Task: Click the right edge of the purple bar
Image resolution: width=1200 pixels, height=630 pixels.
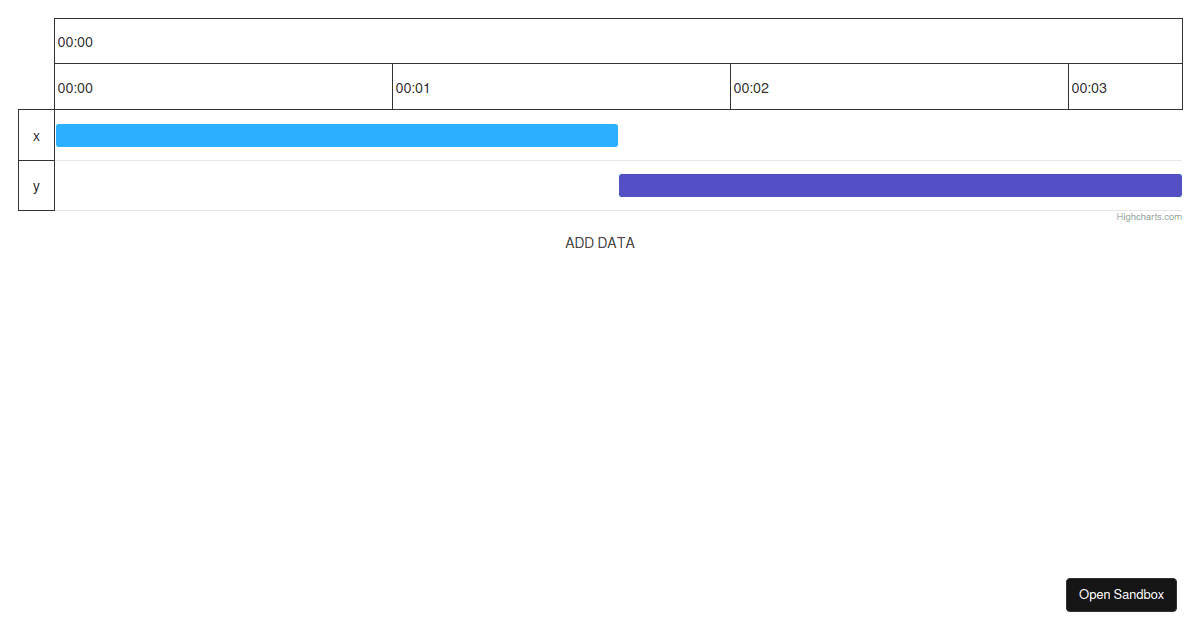Action: coord(1179,185)
